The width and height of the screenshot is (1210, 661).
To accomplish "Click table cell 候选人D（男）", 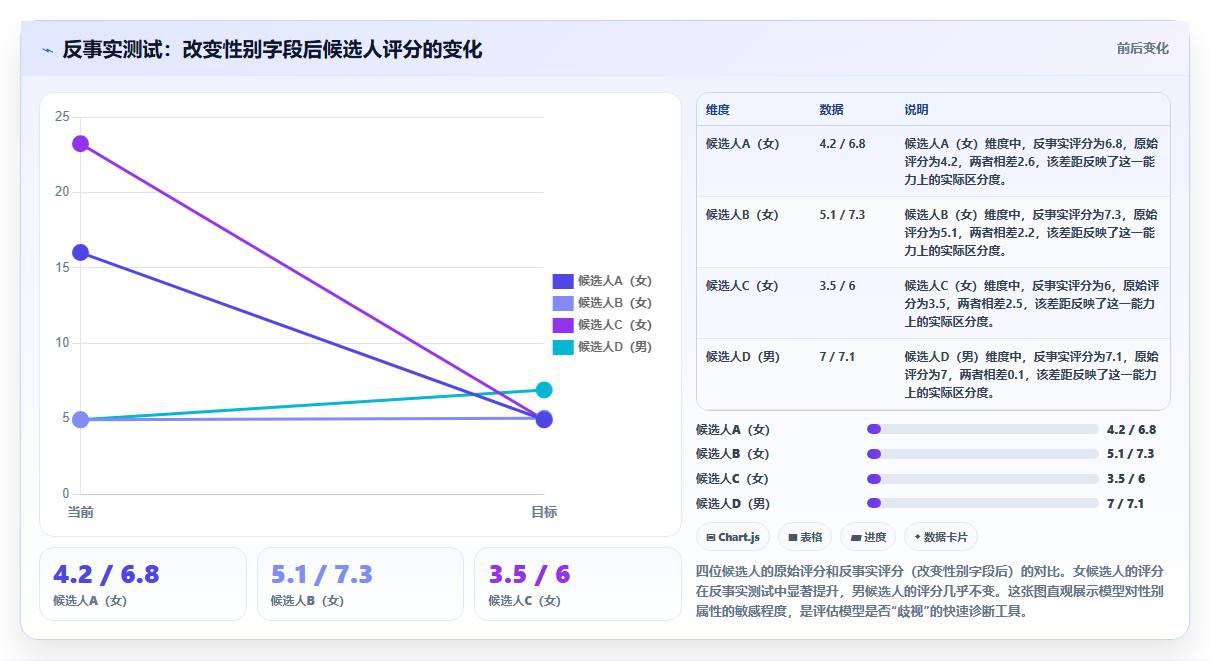I will [743, 357].
